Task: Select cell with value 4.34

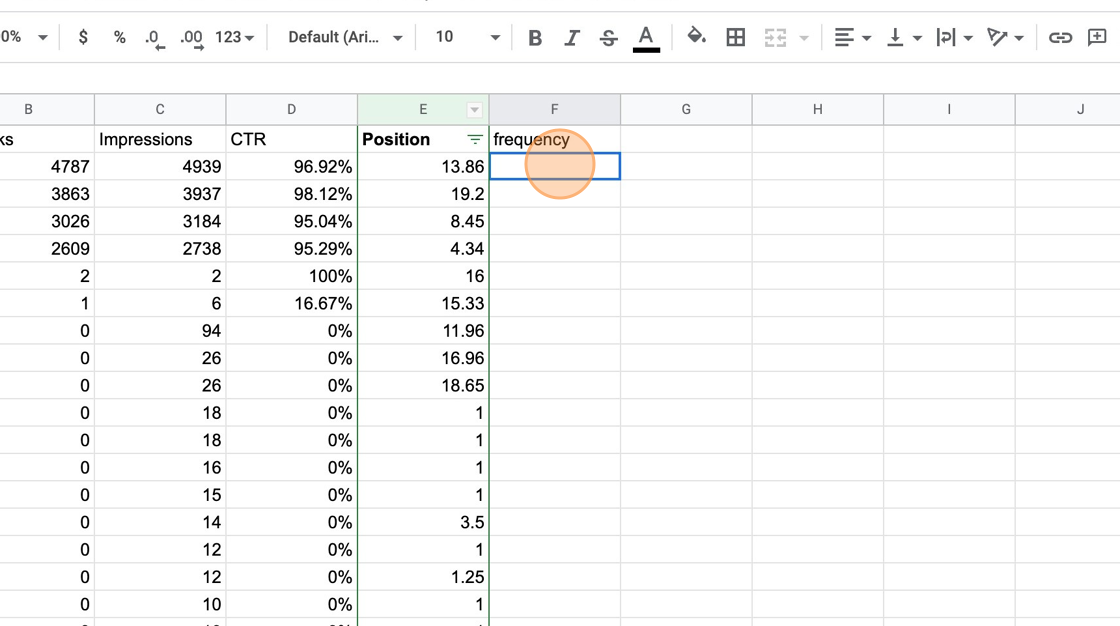Action: (423, 249)
